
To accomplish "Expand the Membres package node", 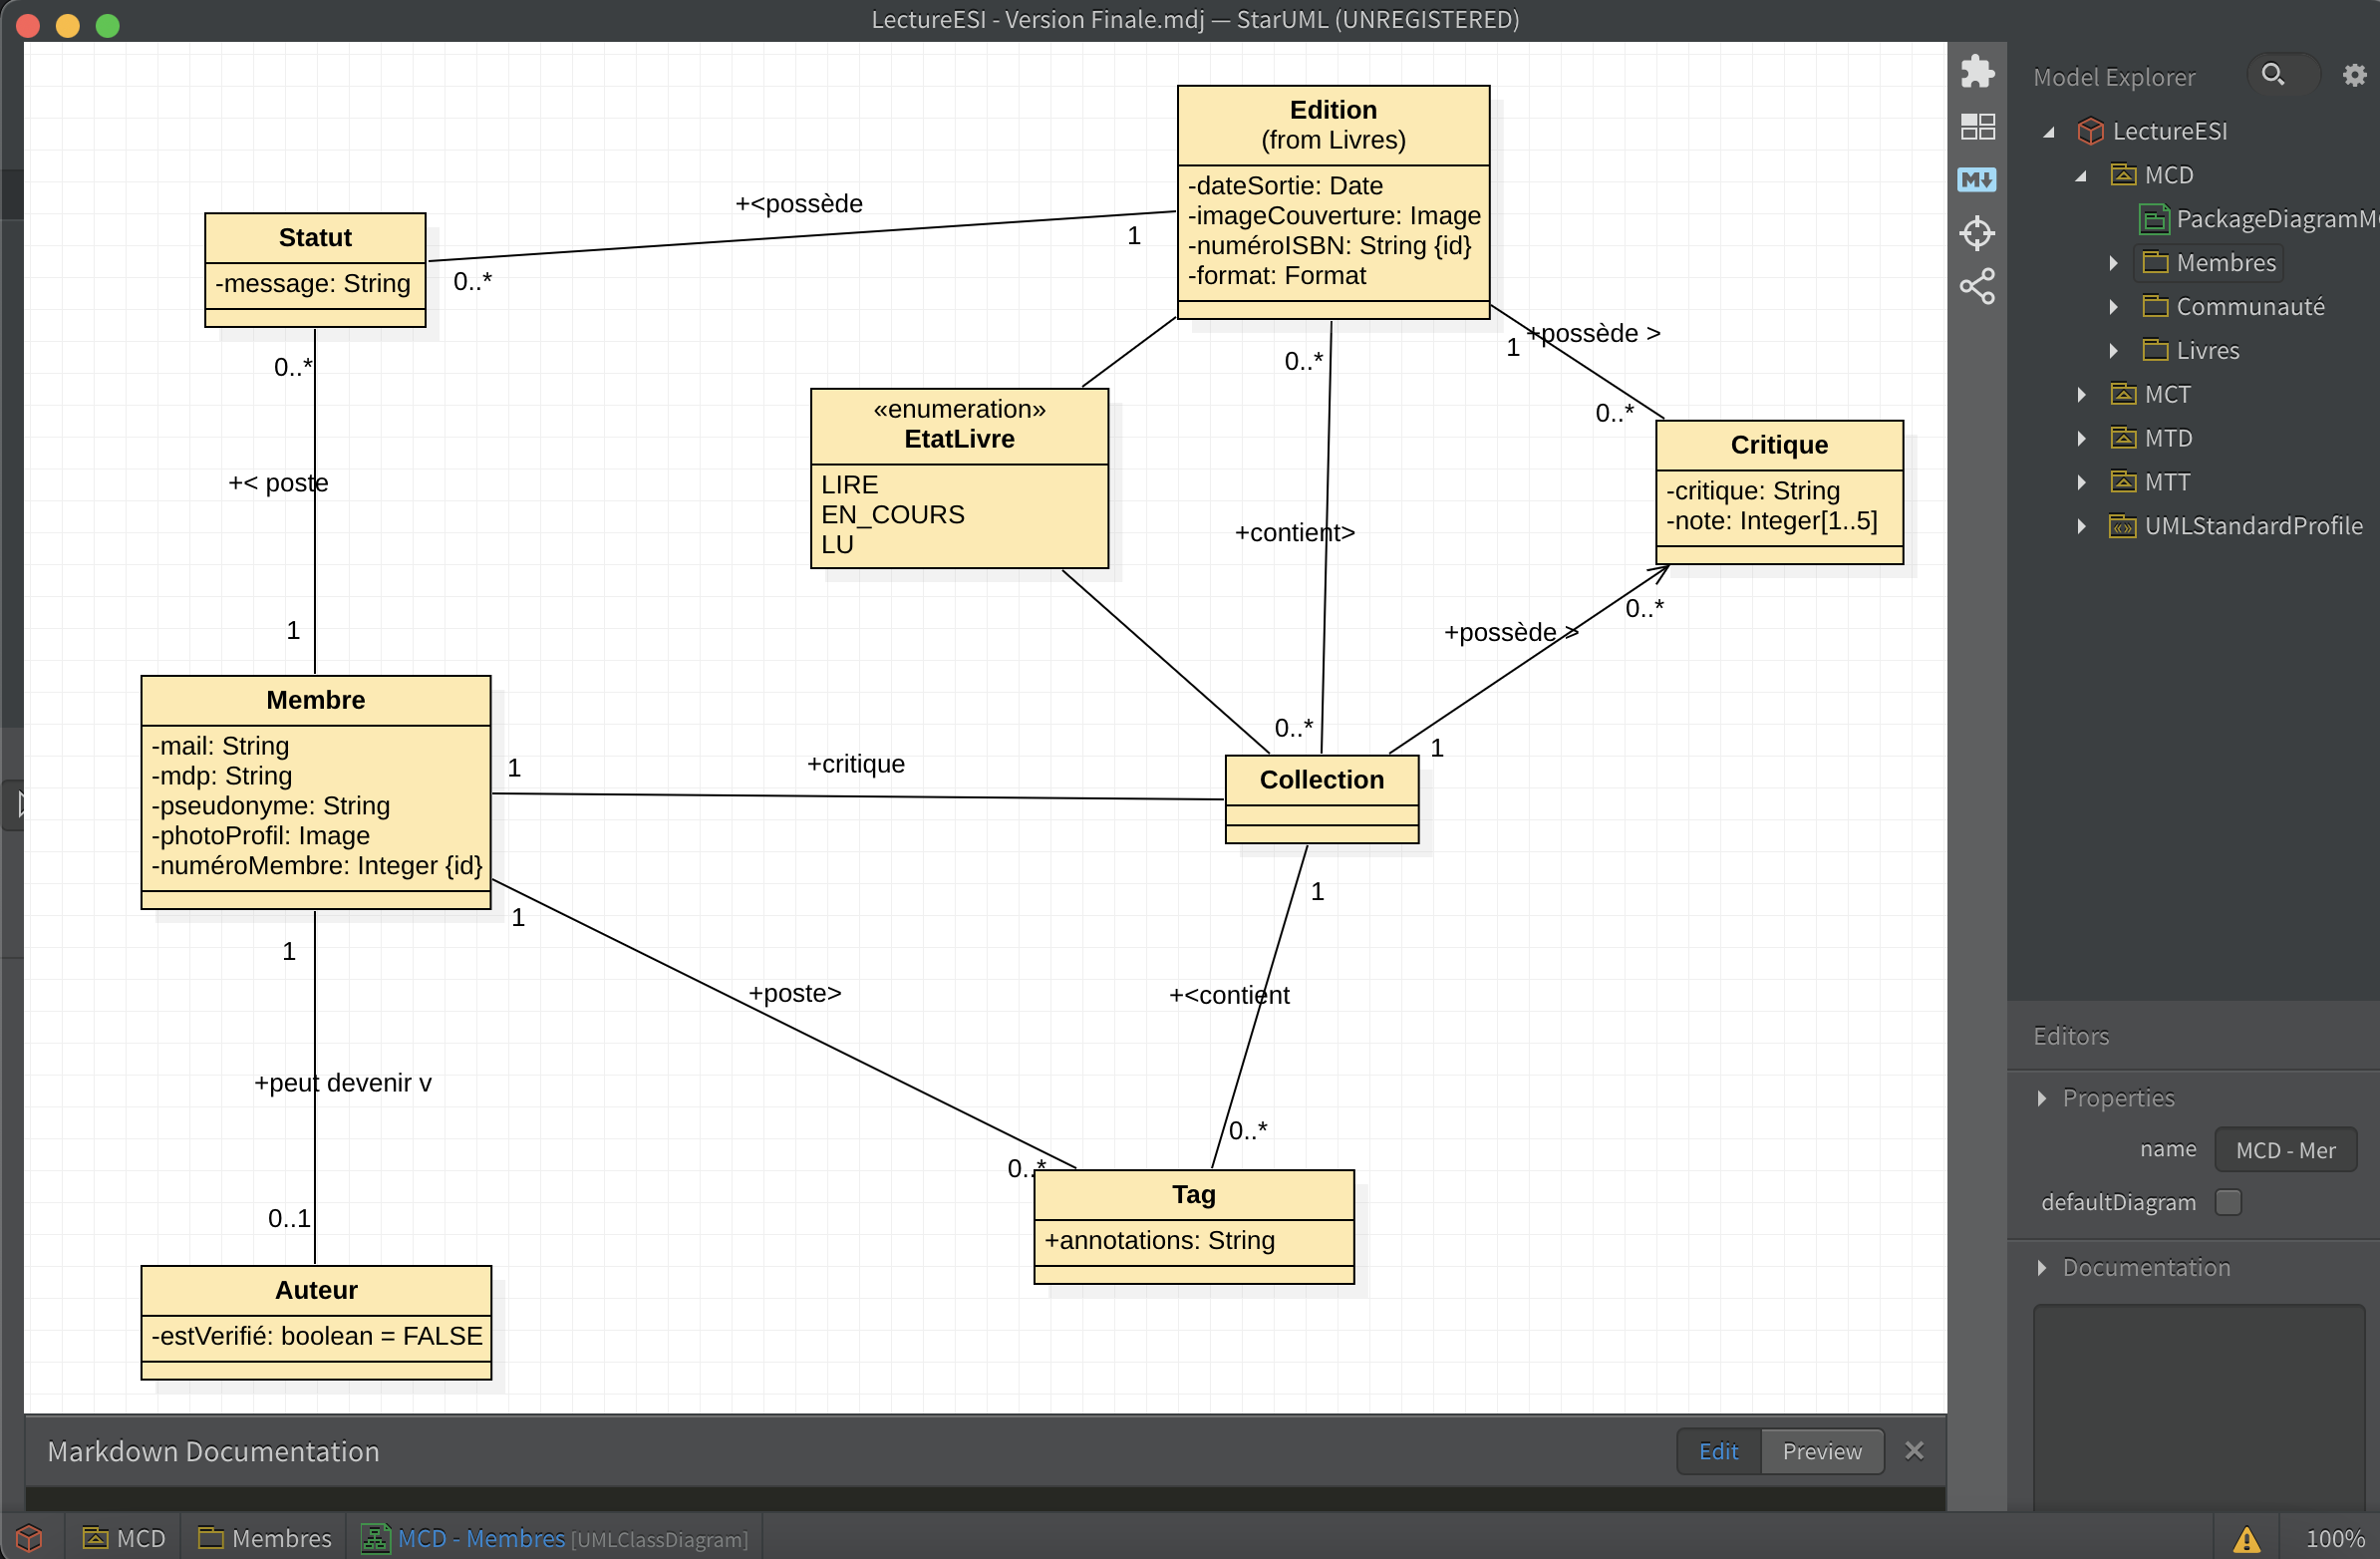I will (x=2113, y=263).
